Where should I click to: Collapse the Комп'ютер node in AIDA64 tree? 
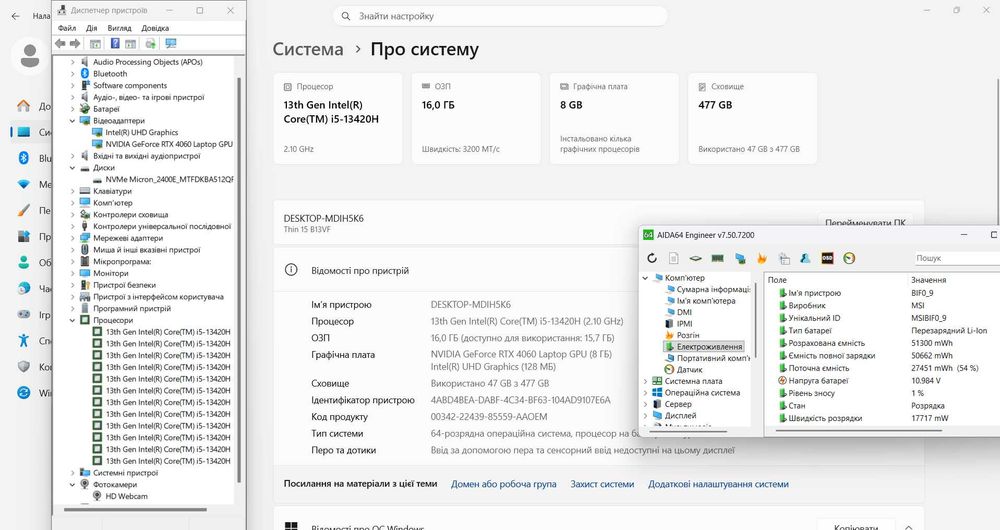pyautogui.click(x=645, y=278)
